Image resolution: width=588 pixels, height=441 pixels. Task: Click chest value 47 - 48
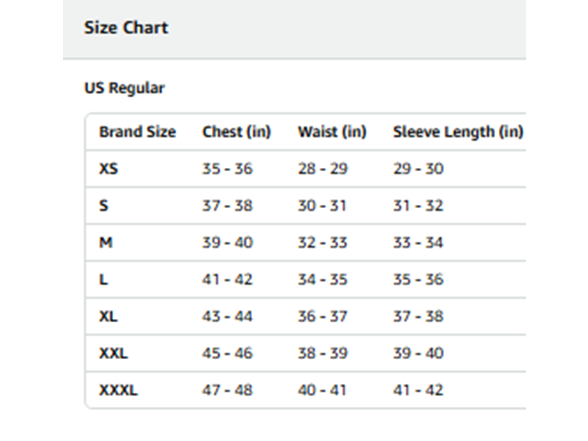tap(227, 390)
